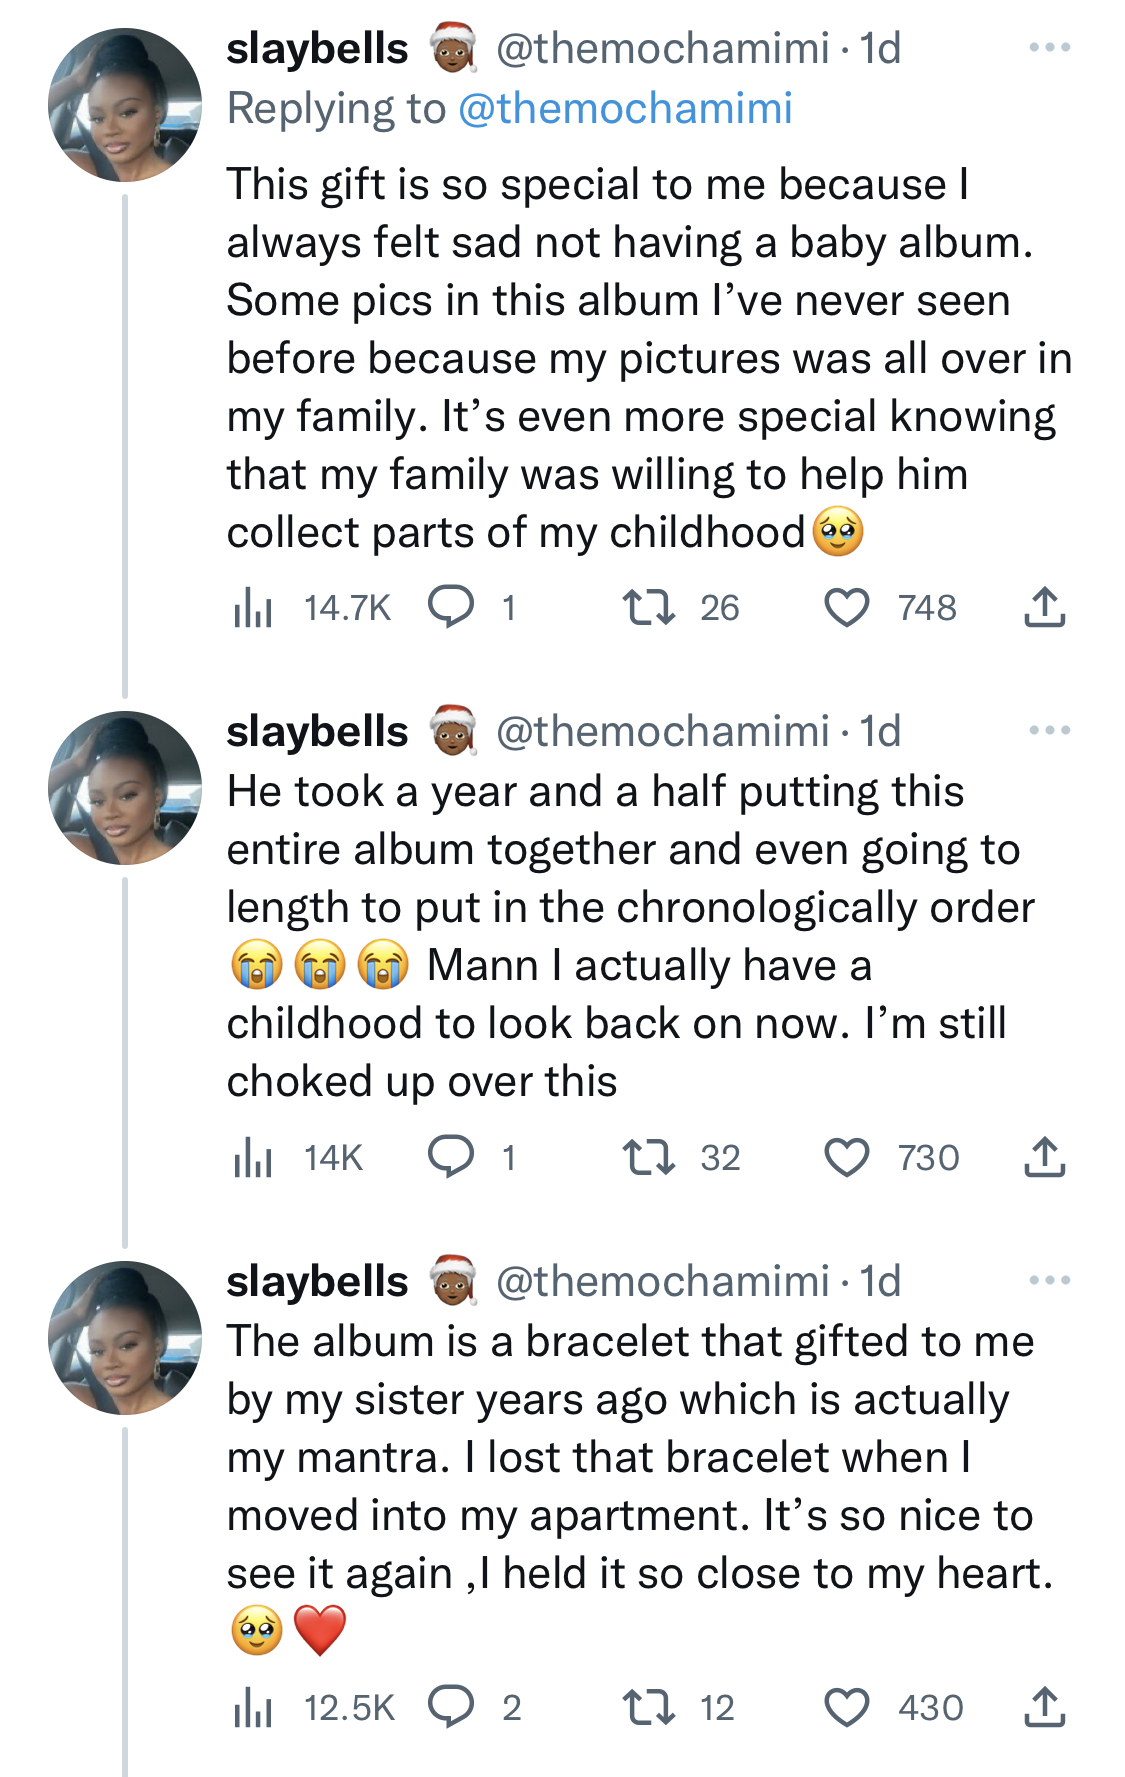Open more options on the first tweet
The image size is (1125, 1777).
(1050, 48)
